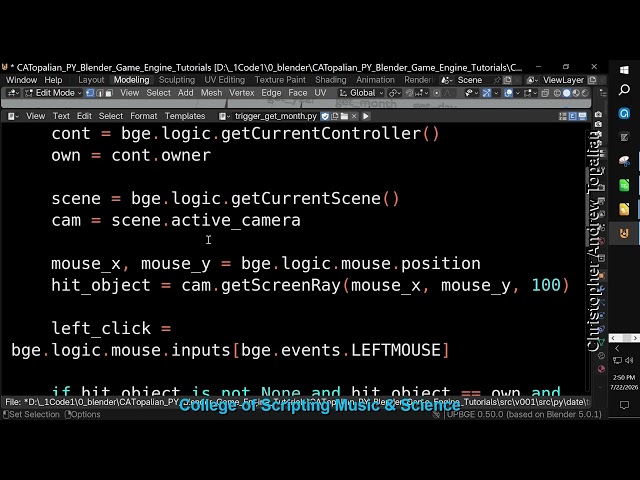This screenshot has height=480, width=640.
Task: Open the Windows notification center
Action: [624, 405]
